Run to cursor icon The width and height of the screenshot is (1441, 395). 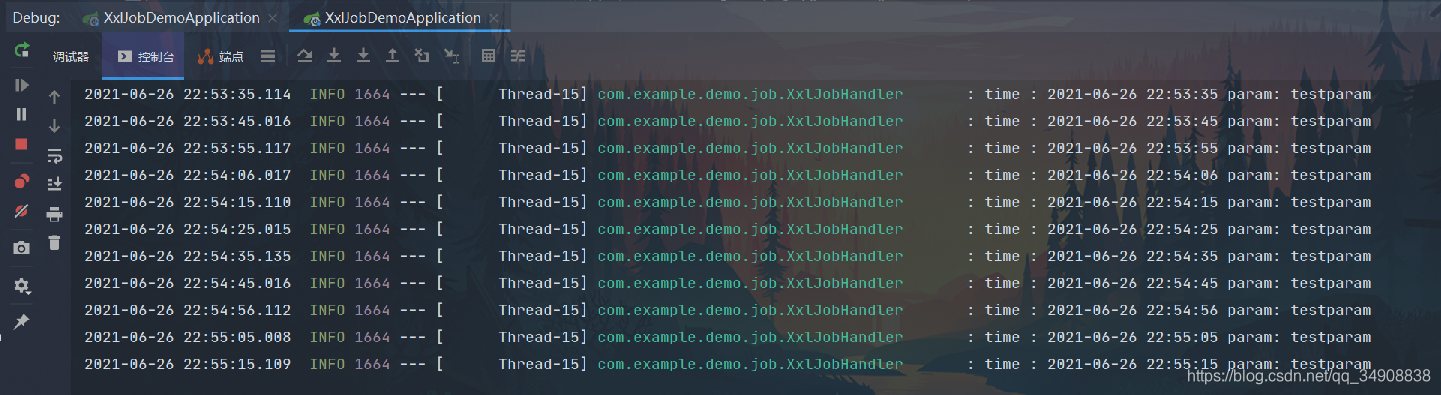tap(452, 57)
